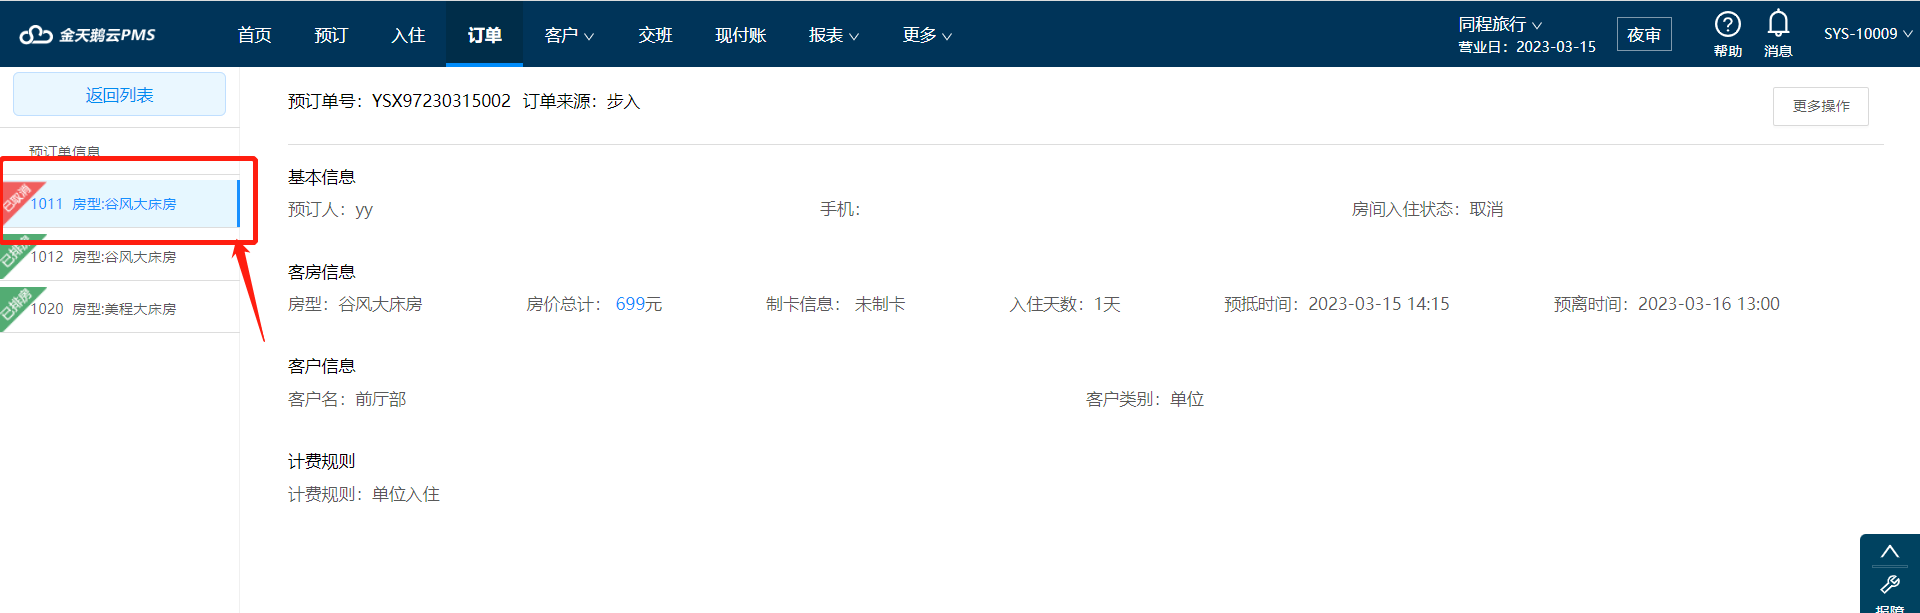Select room 1012 谷风大床房 in list
This screenshot has width=1920, height=613.
pos(120,257)
